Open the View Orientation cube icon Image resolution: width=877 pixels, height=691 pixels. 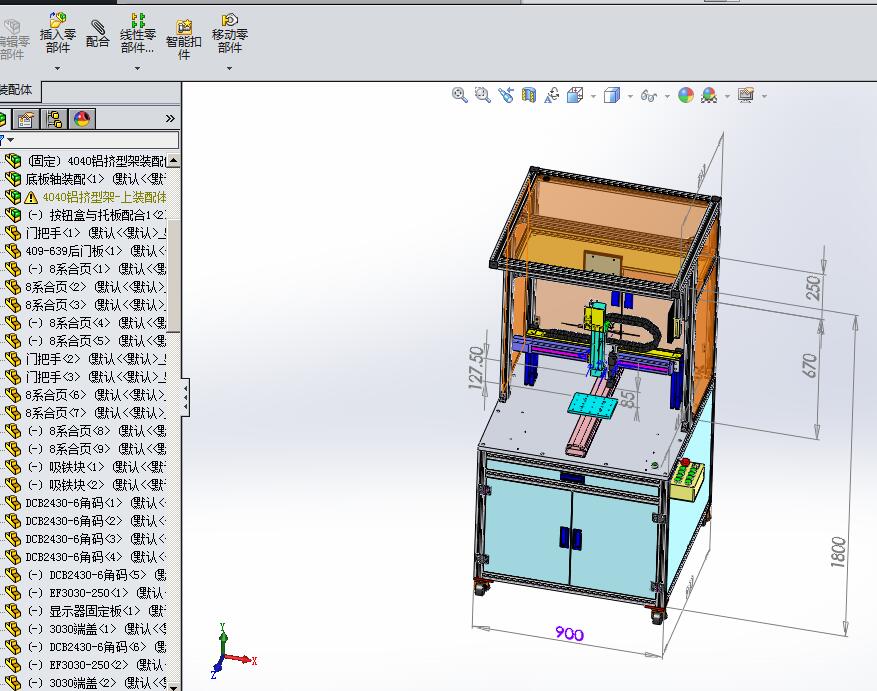pos(575,95)
